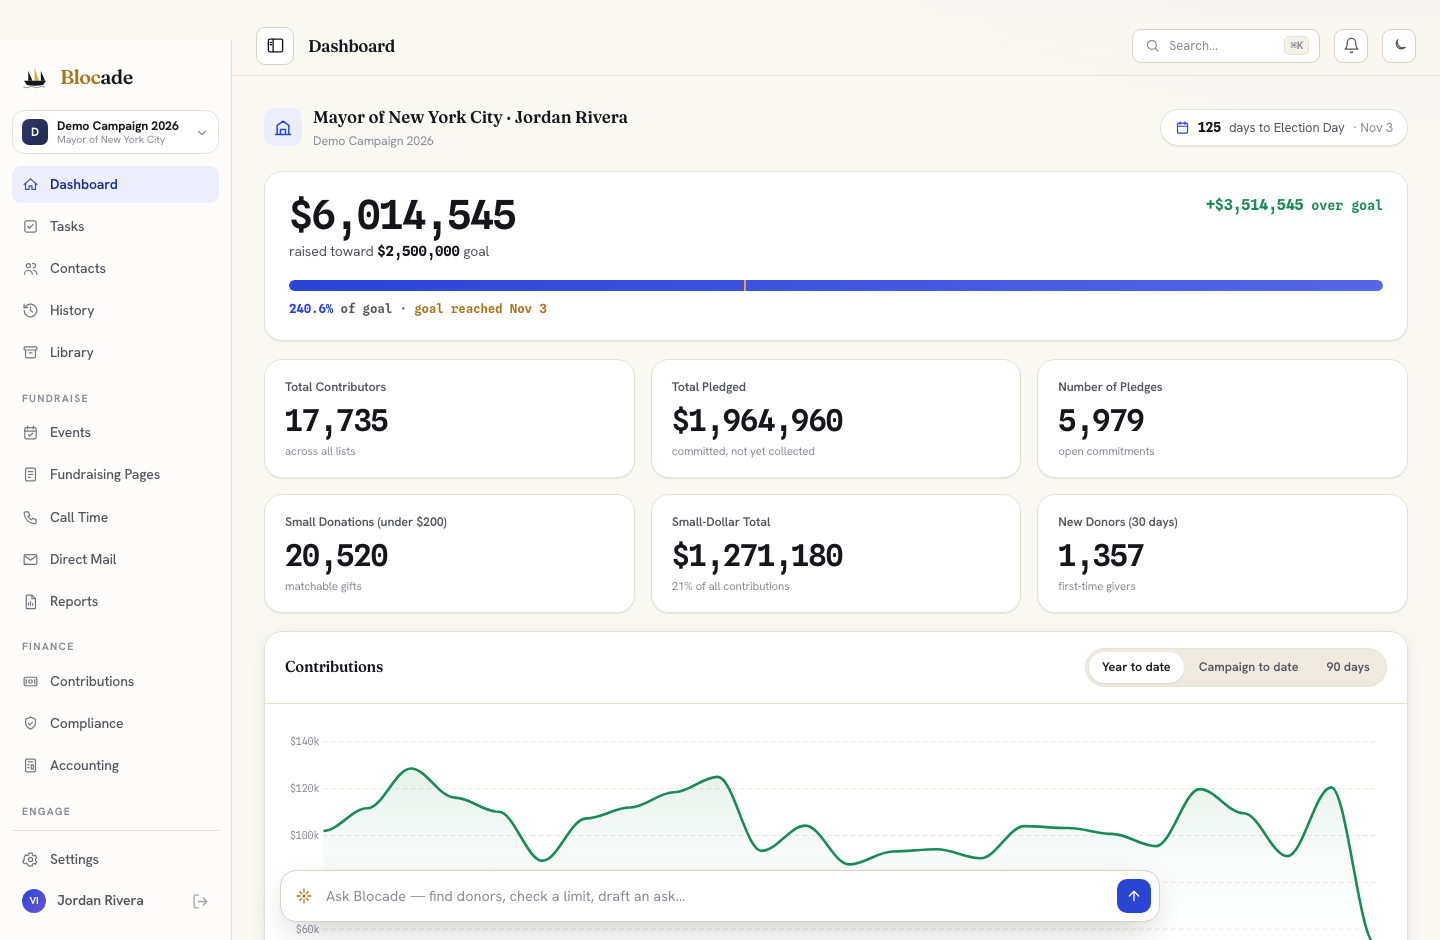Open the Number of Pledges card

(x=1222, y=419)
